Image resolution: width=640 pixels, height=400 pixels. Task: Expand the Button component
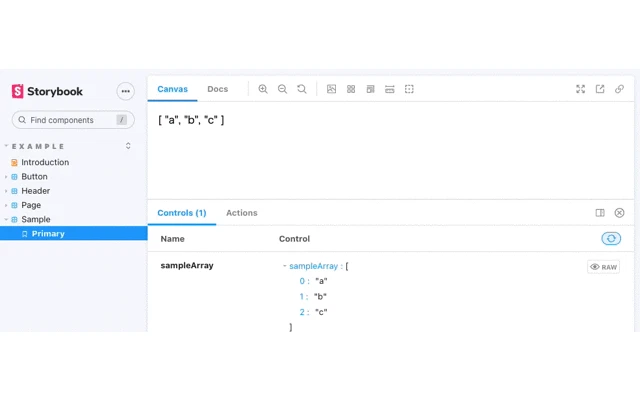click(x=6, y=177)
